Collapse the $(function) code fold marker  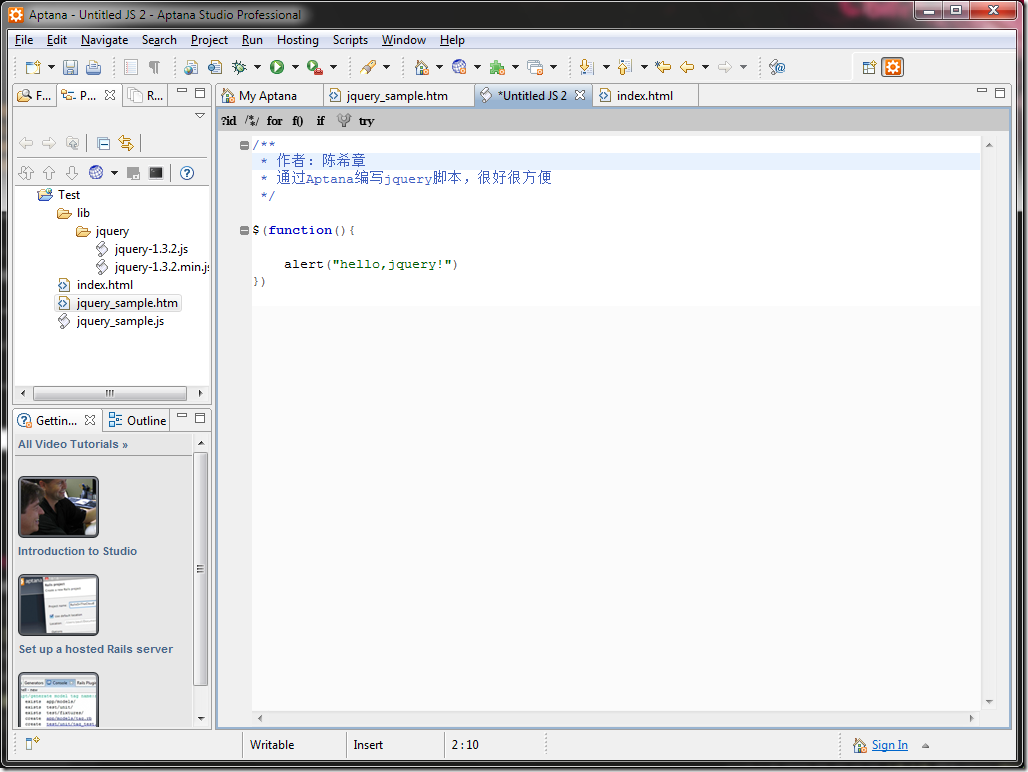tap(244, 230)
